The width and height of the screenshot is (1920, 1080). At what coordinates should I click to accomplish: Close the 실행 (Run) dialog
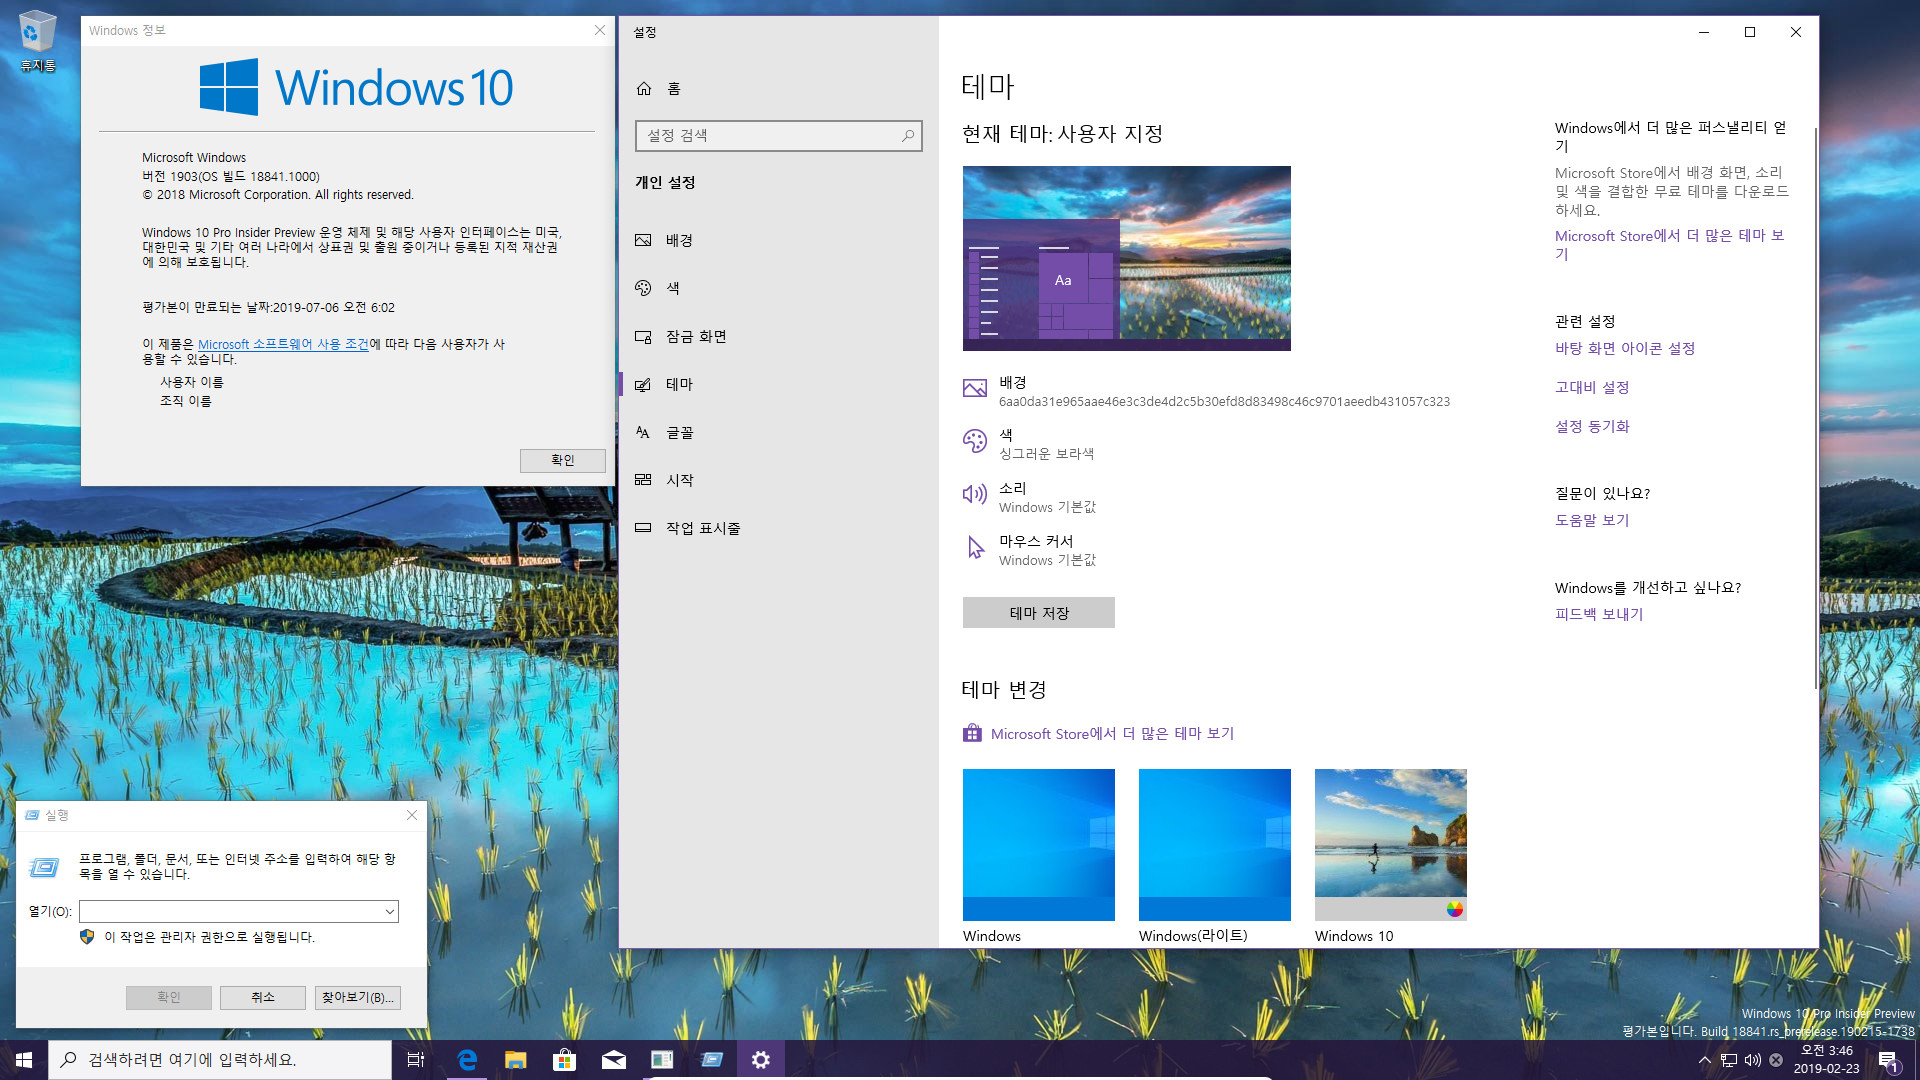[x=412, y=815]
